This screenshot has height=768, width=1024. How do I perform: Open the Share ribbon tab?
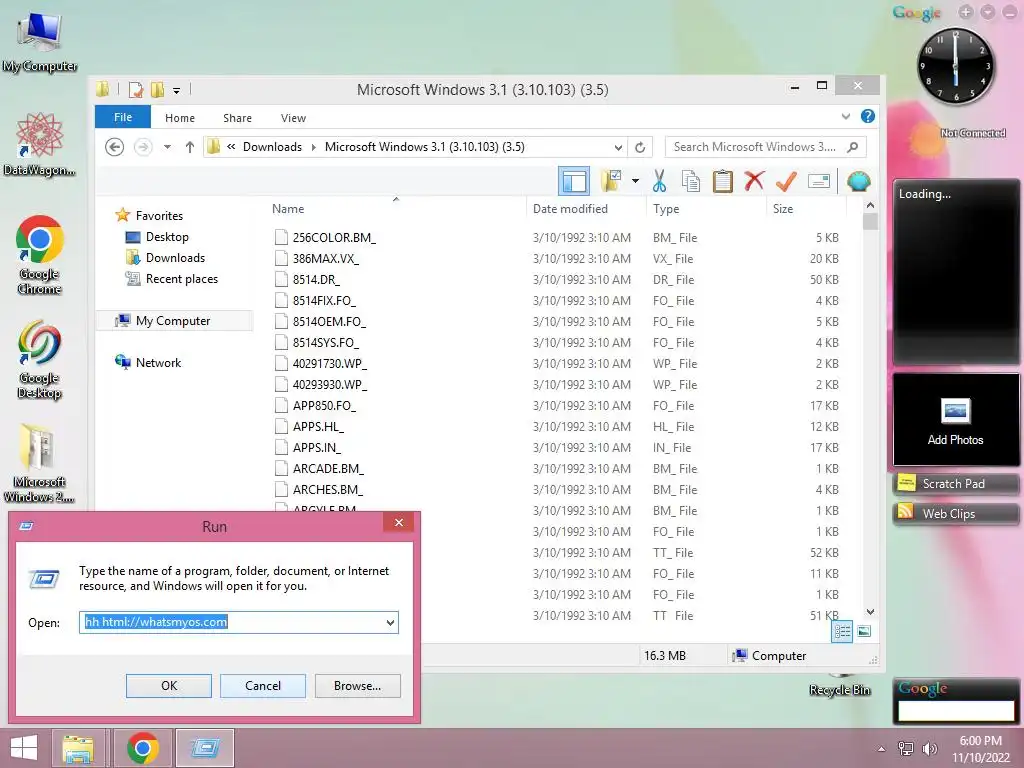point(237,118)
